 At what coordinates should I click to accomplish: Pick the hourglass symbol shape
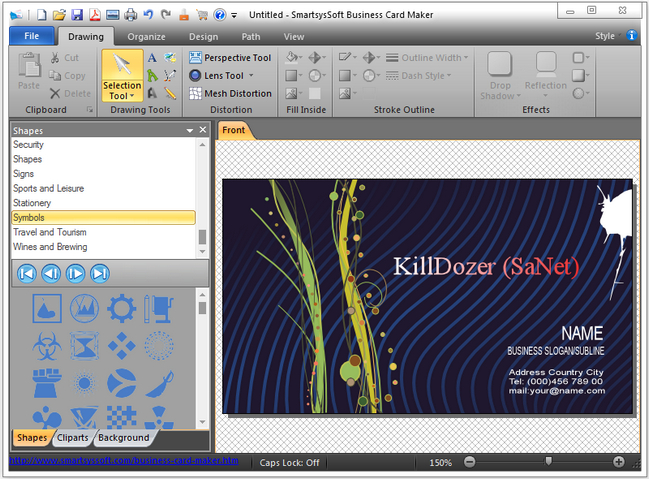tap(84, 345)
